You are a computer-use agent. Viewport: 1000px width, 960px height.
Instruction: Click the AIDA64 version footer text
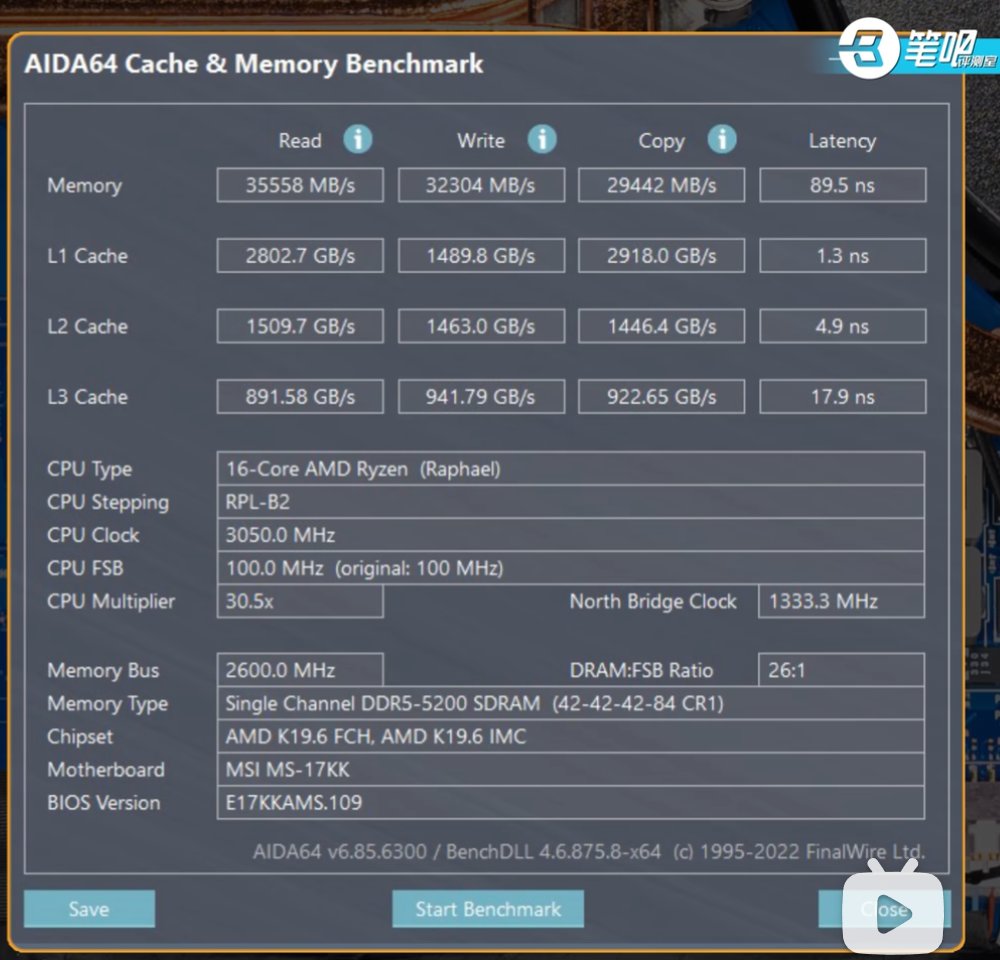tap(589, 852)
